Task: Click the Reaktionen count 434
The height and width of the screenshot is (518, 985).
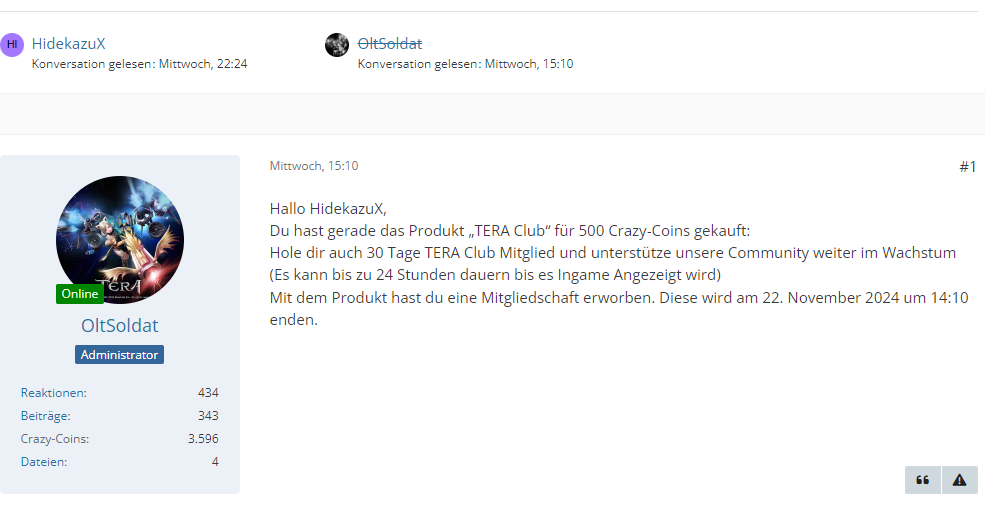Action: (208, 392)
